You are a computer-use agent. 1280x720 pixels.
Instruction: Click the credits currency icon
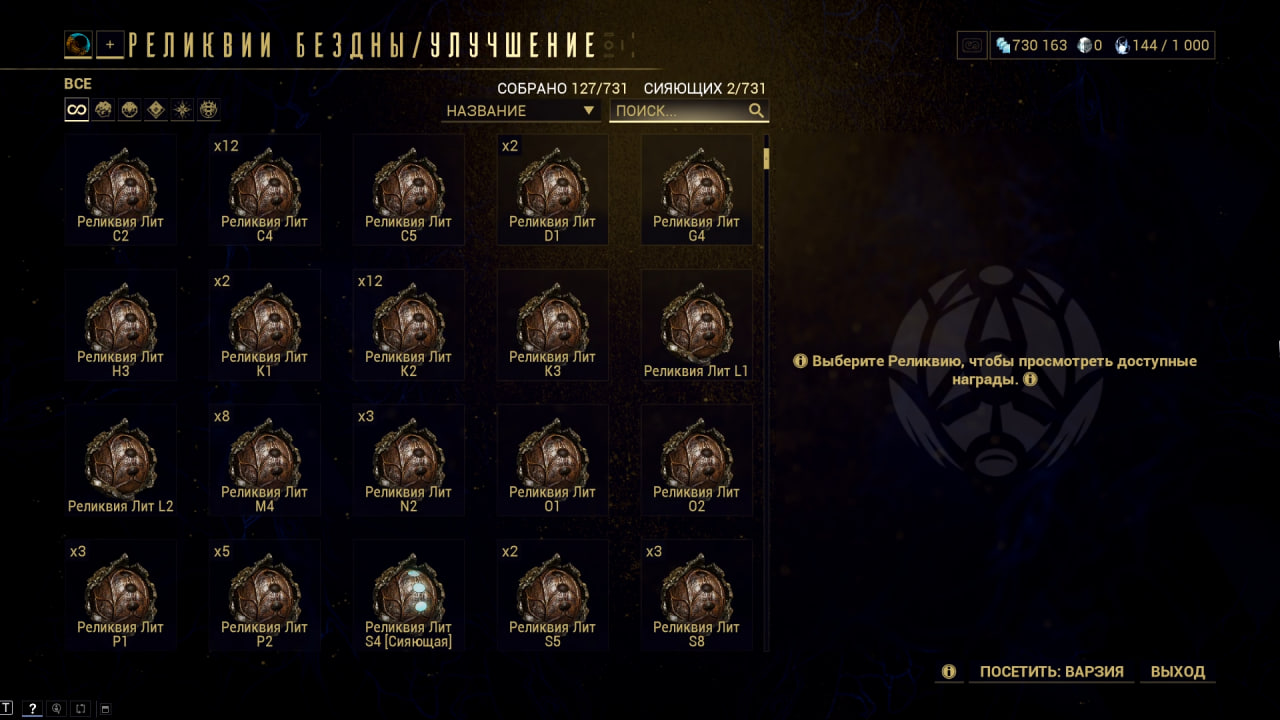(x=1003, y=45)
